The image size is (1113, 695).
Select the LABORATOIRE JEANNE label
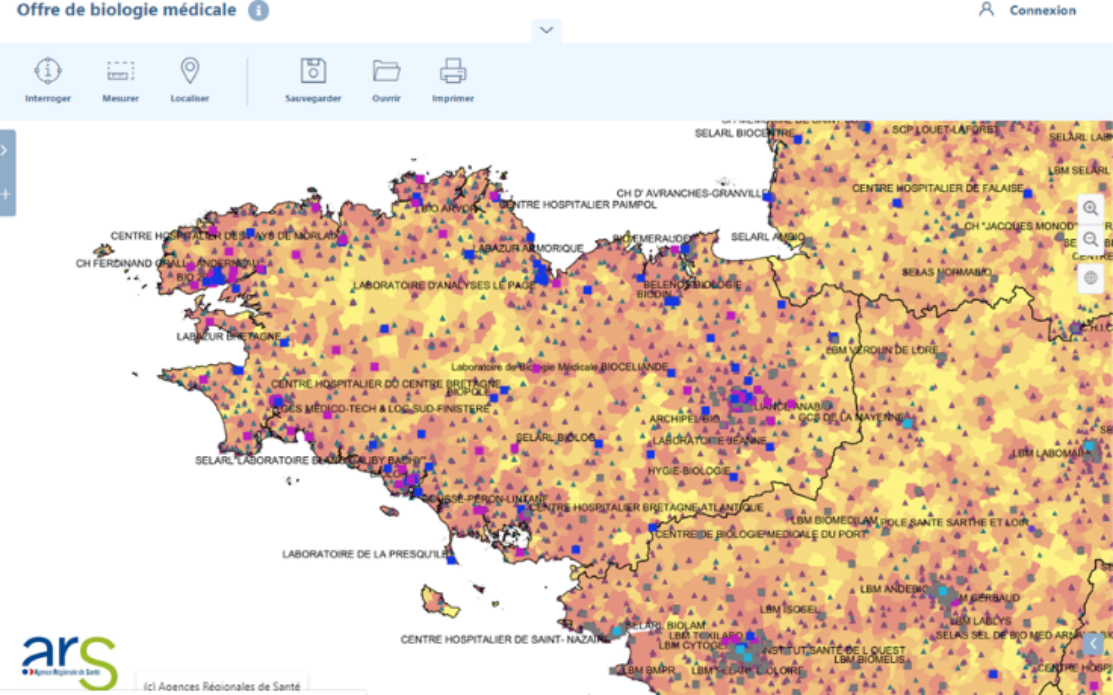(709, 441)
